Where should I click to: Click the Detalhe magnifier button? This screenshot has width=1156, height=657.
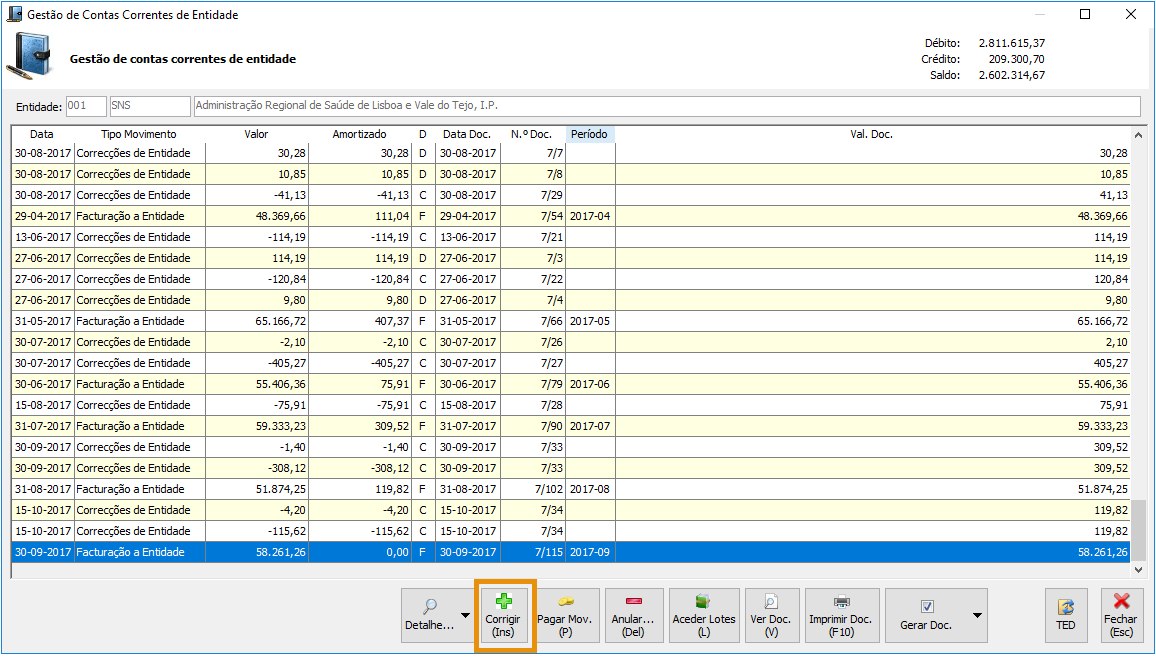(430, 615)
